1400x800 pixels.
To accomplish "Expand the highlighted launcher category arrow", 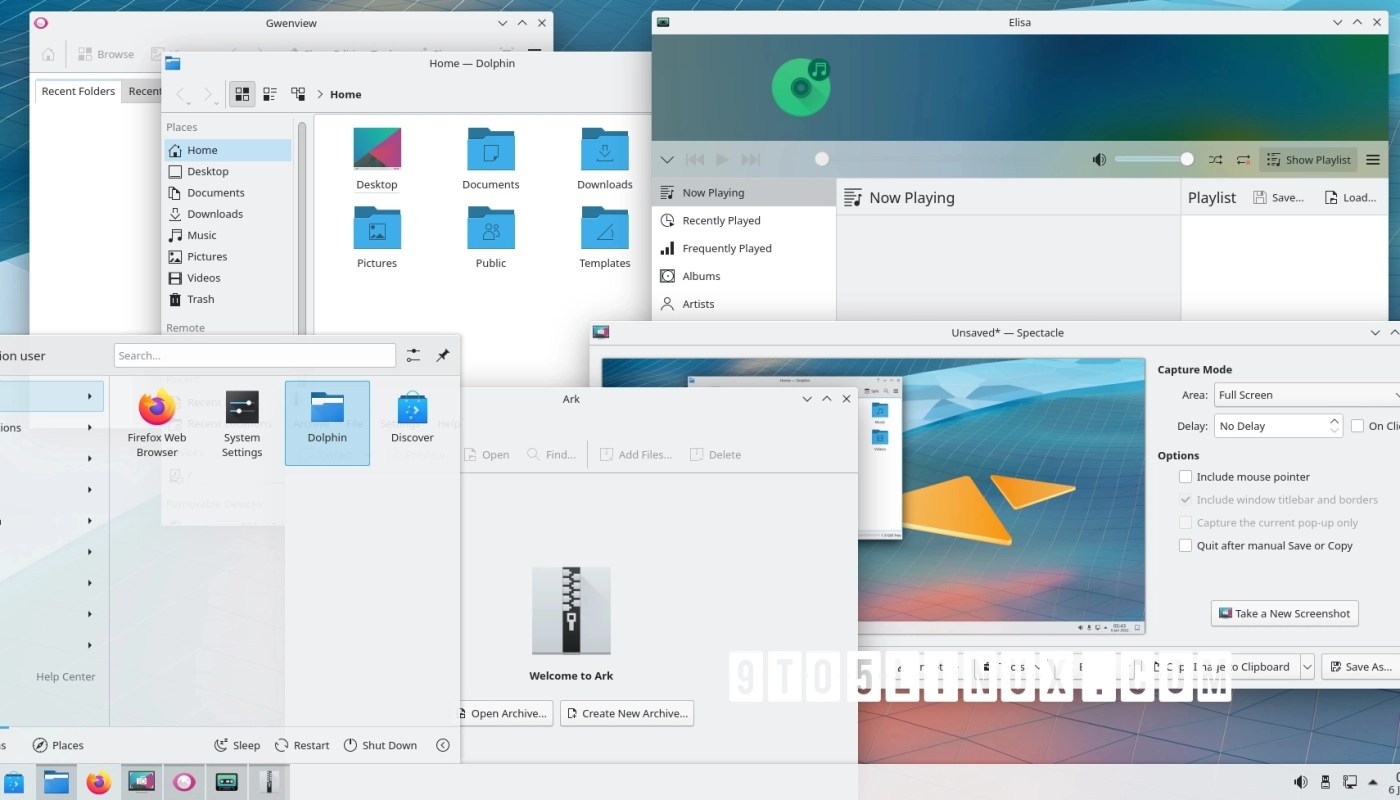I will click(x=89, y=396).
